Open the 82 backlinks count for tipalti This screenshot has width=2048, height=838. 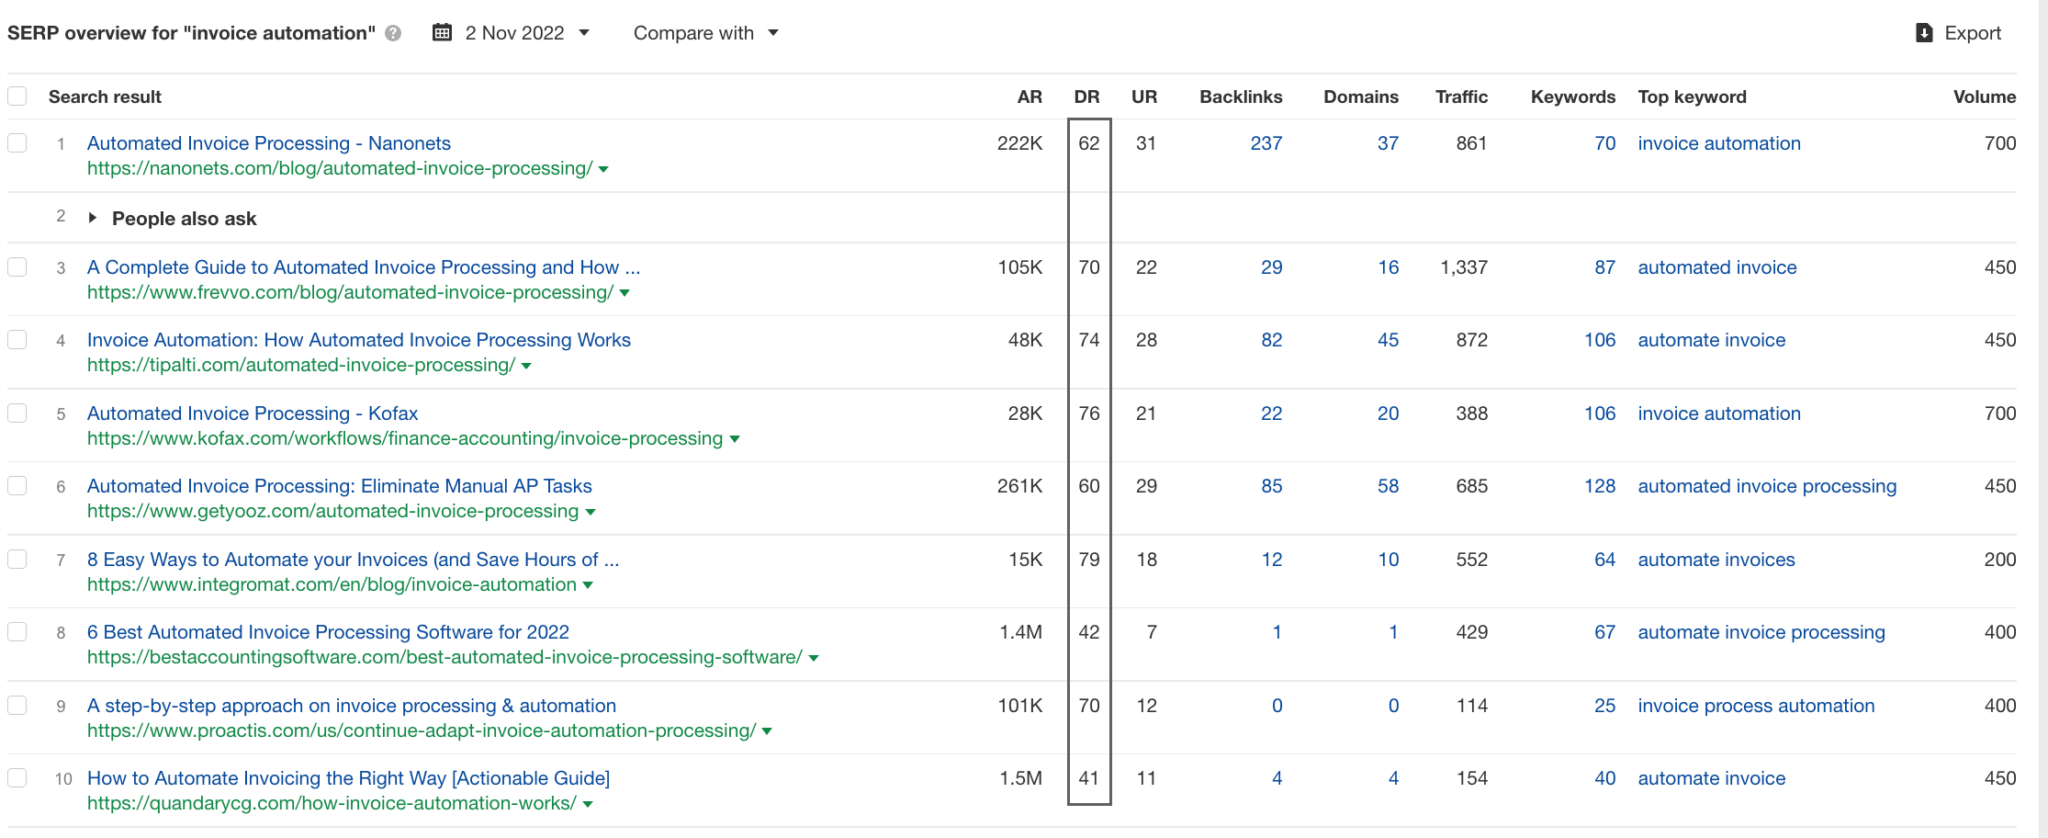1272,340
